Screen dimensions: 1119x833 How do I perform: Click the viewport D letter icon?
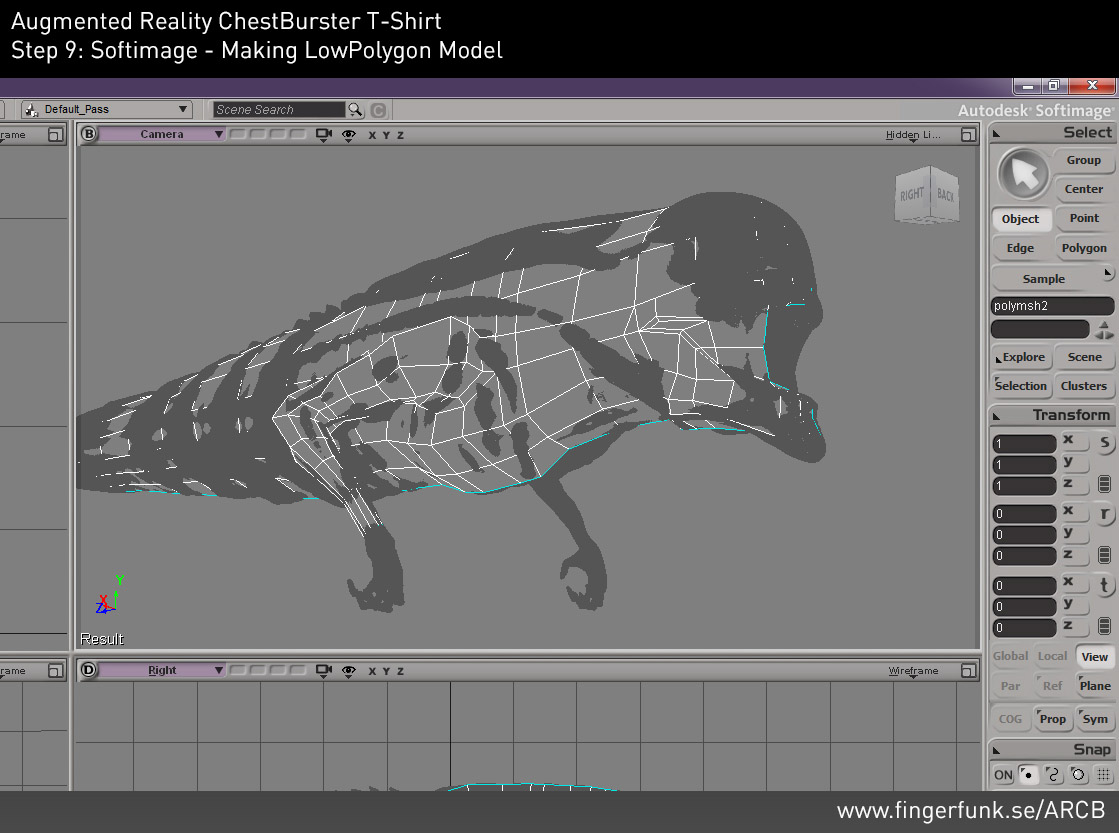88,670
